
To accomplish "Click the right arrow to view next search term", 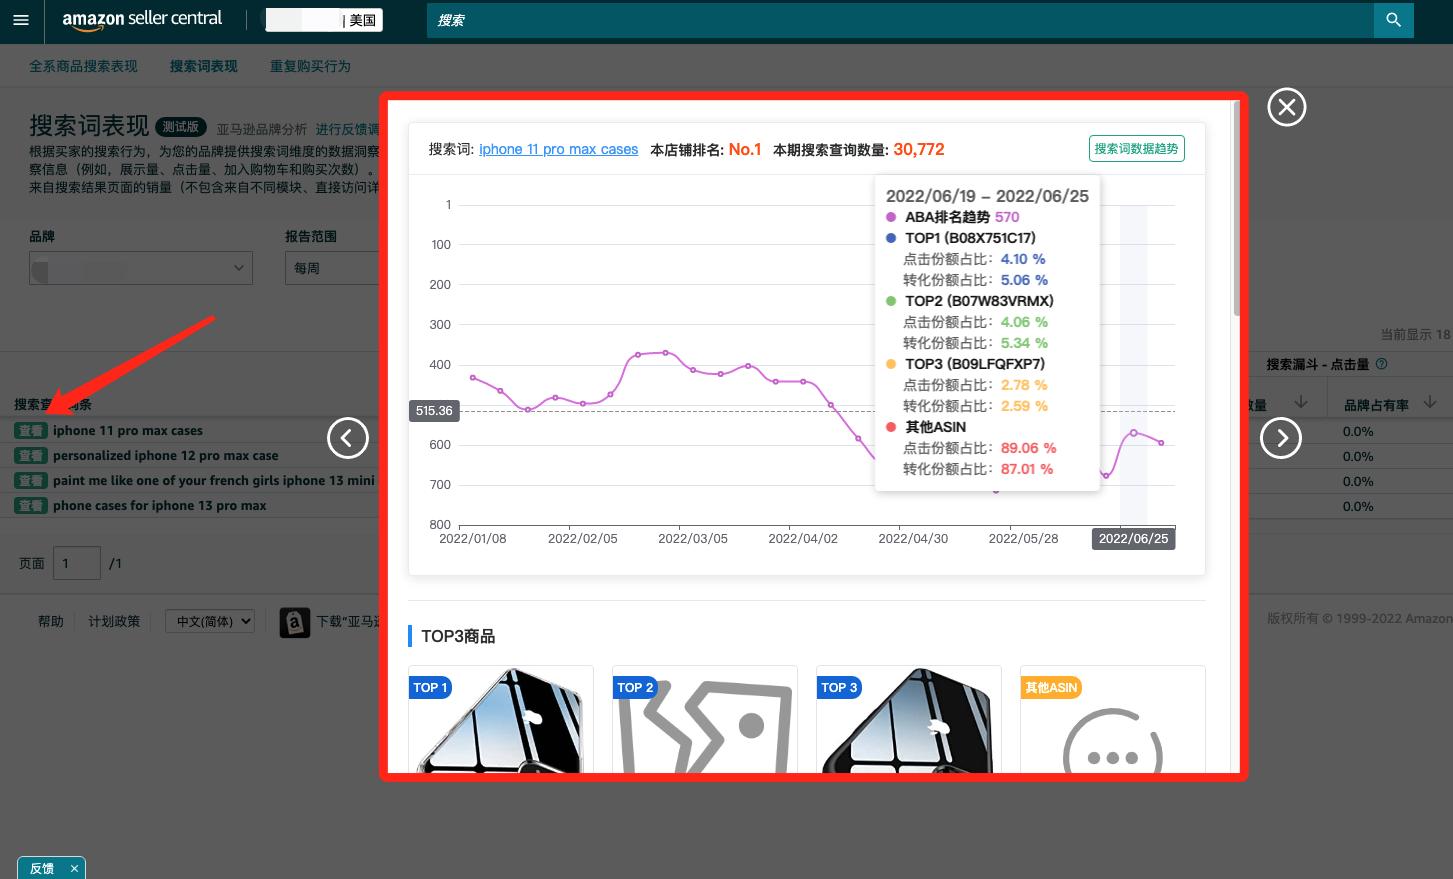I will 1281,438.
